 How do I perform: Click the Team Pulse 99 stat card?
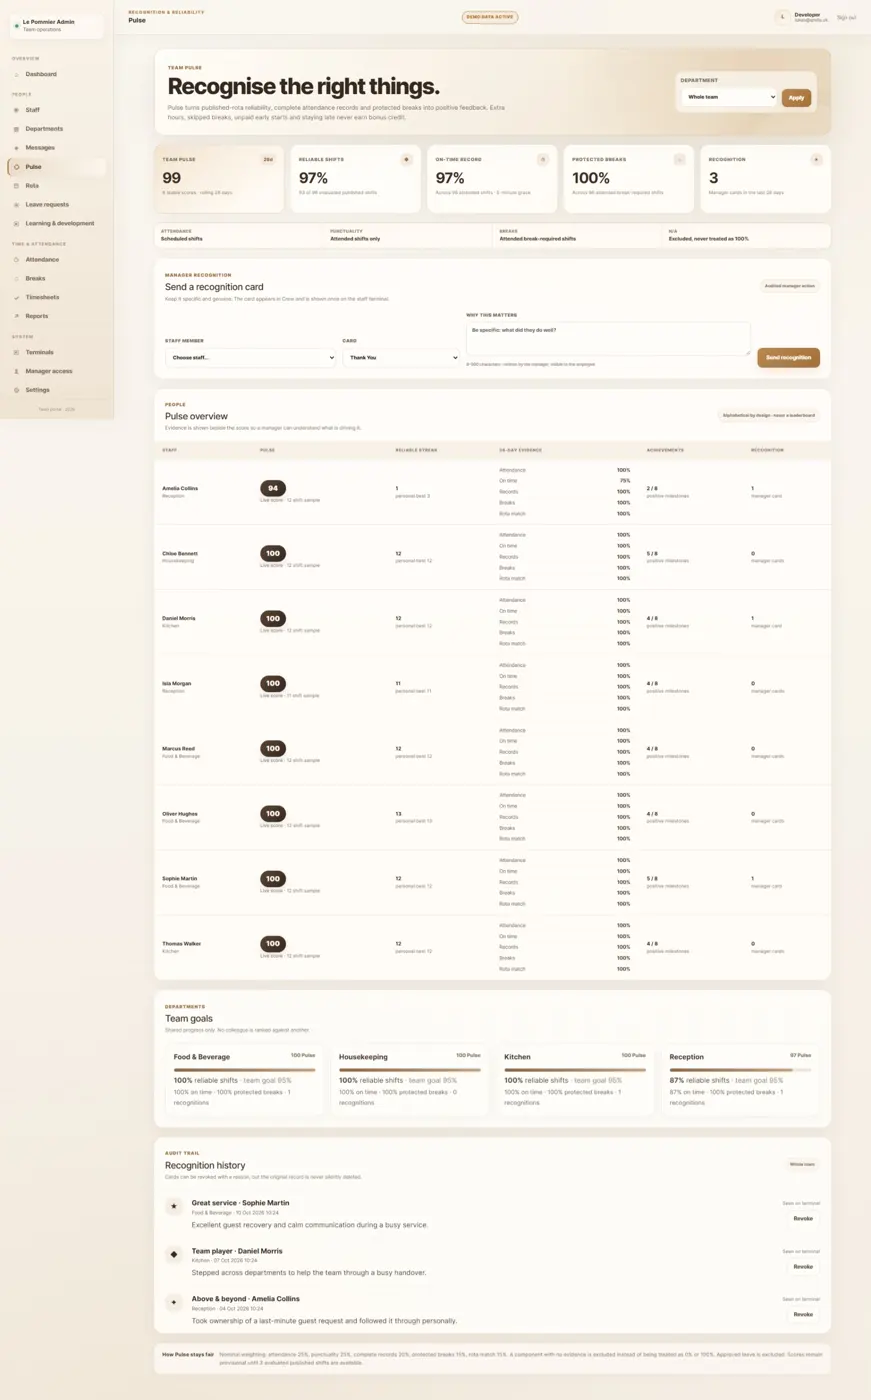219,179
